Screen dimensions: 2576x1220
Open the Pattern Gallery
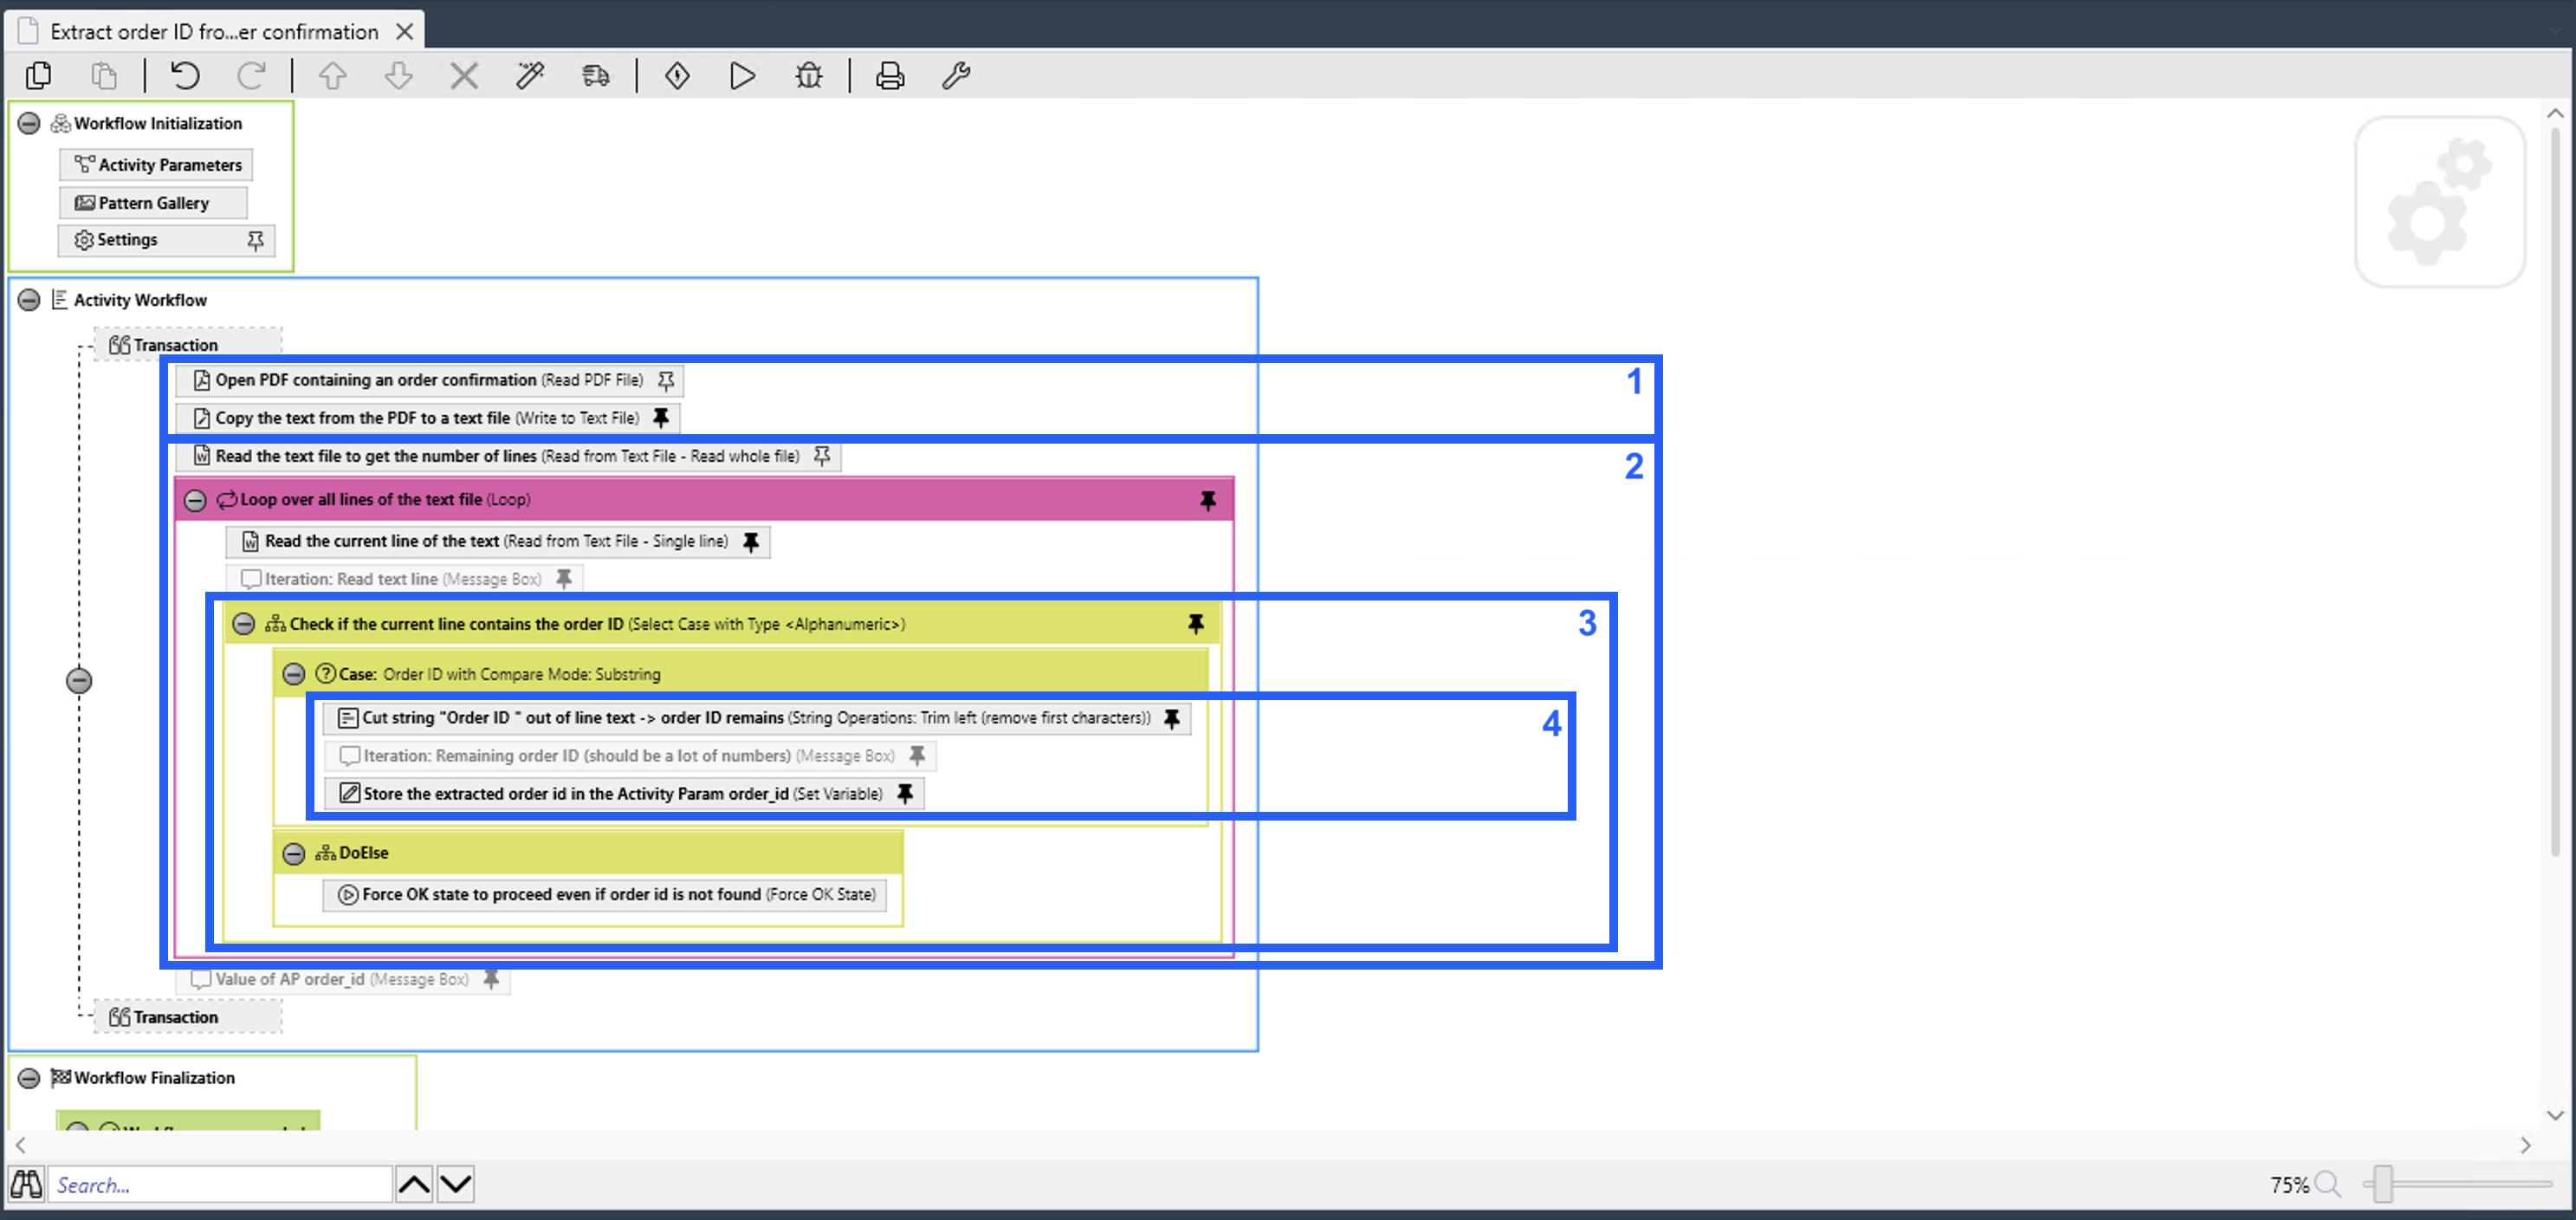(152, 202)
